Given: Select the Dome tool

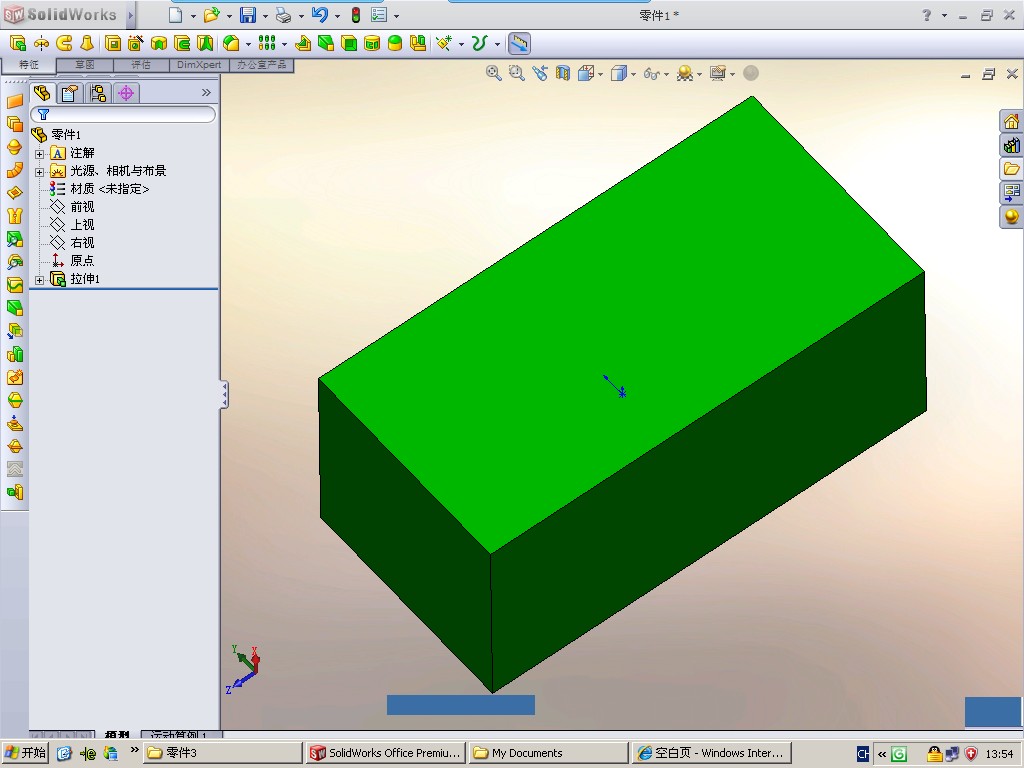Looking at the screenshot, I should pos(395,44).
